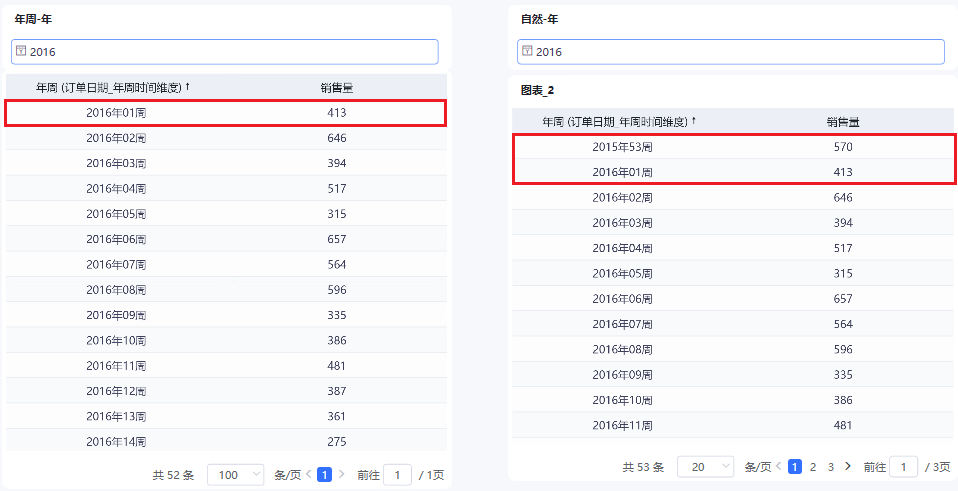Click calendar icon in 年周-年 filter
Image resolution: width=958 pixels, height=491 pixels.
(x=21, y=51)
